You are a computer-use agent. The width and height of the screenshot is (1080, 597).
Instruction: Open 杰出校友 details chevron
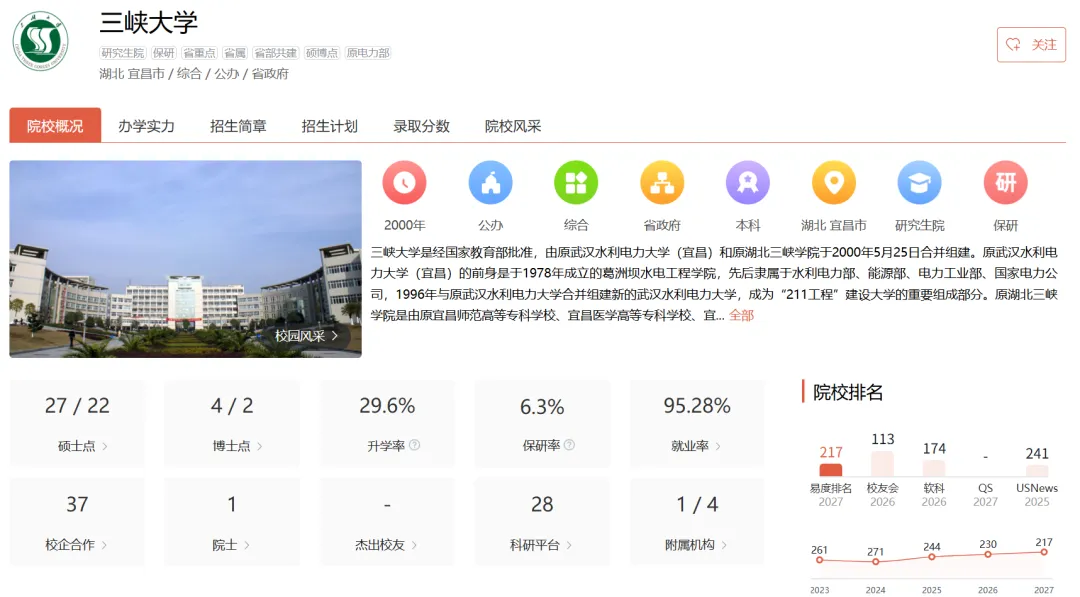415,545
